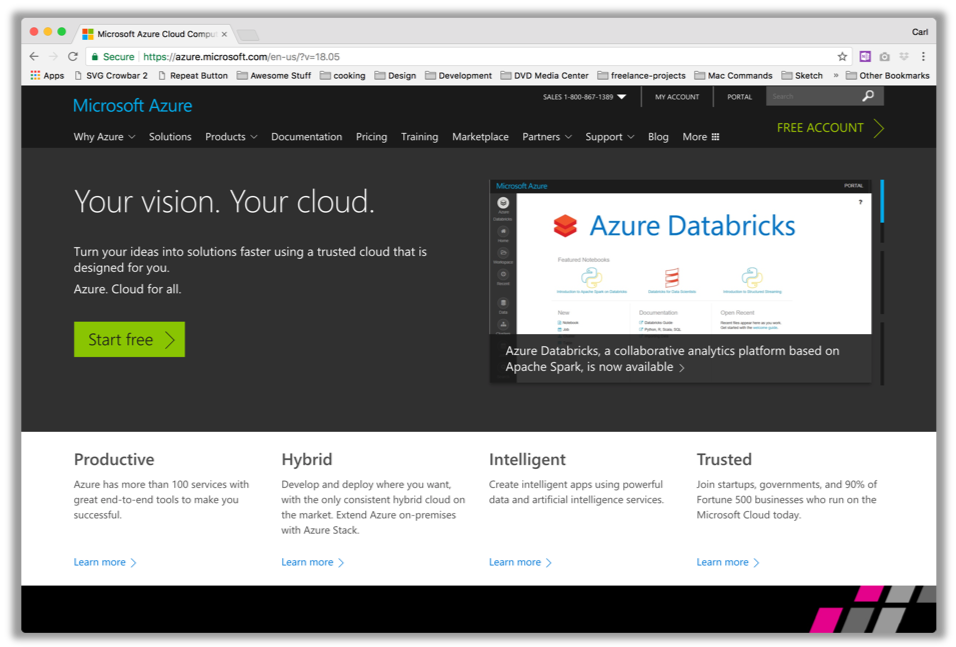This screenshot has width=956, height=647.
Task: Open the Mac Commands bookmarks folder
Action: click(733, 76)
